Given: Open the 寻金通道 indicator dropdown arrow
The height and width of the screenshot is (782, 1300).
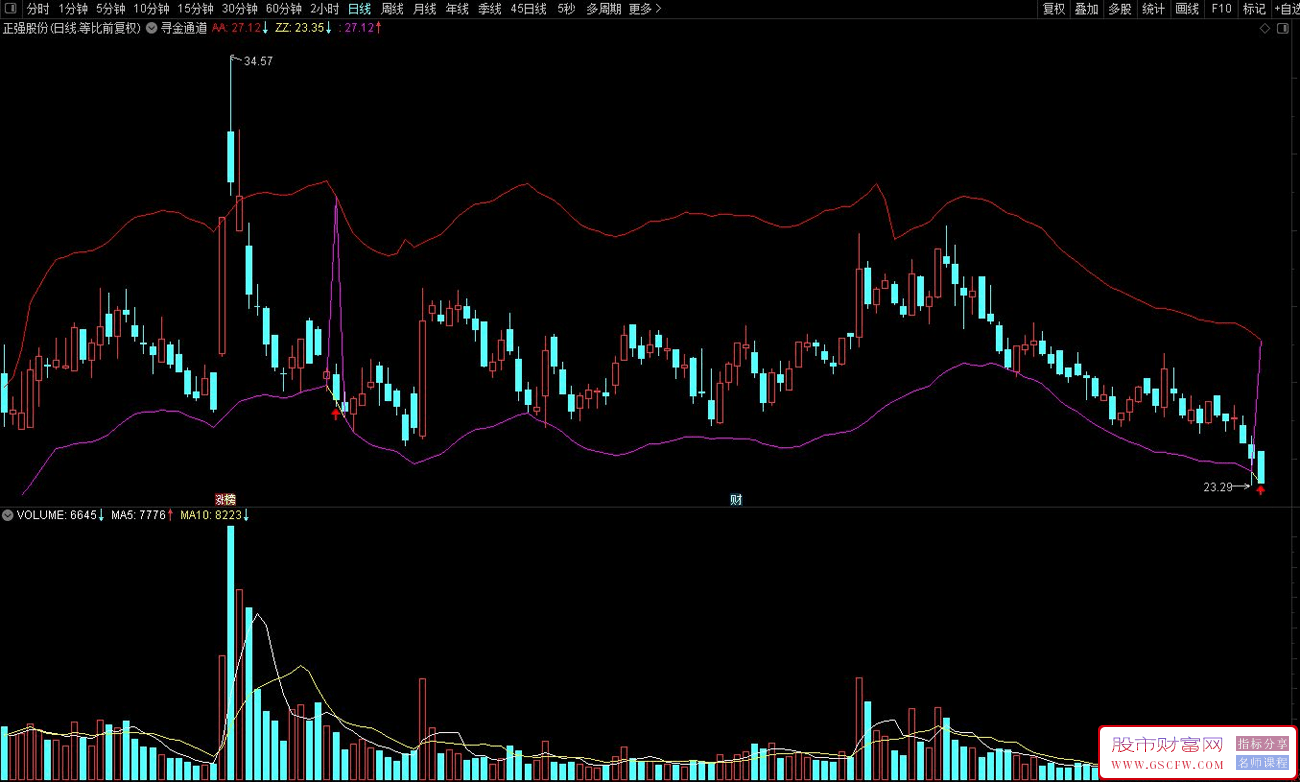Looking at the screenshot, I should pos(151,28).
